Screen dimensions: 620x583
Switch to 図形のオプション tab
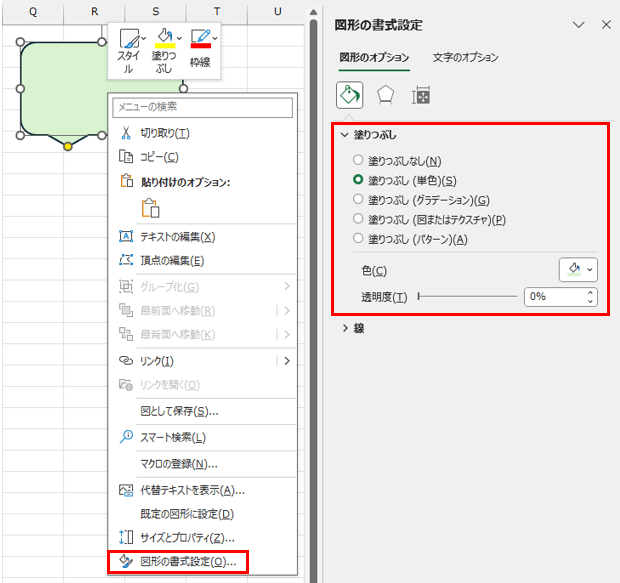point(374,58)
